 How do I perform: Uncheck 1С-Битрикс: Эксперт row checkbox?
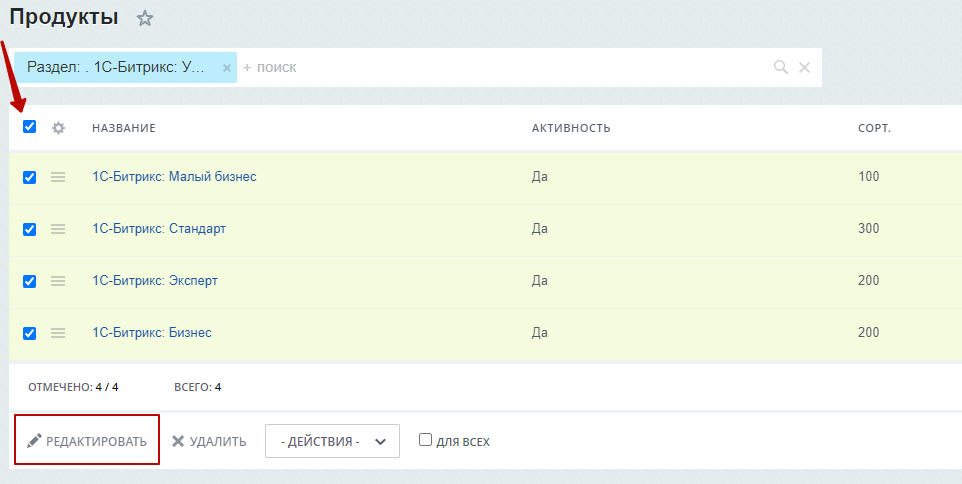coord(29,282)
